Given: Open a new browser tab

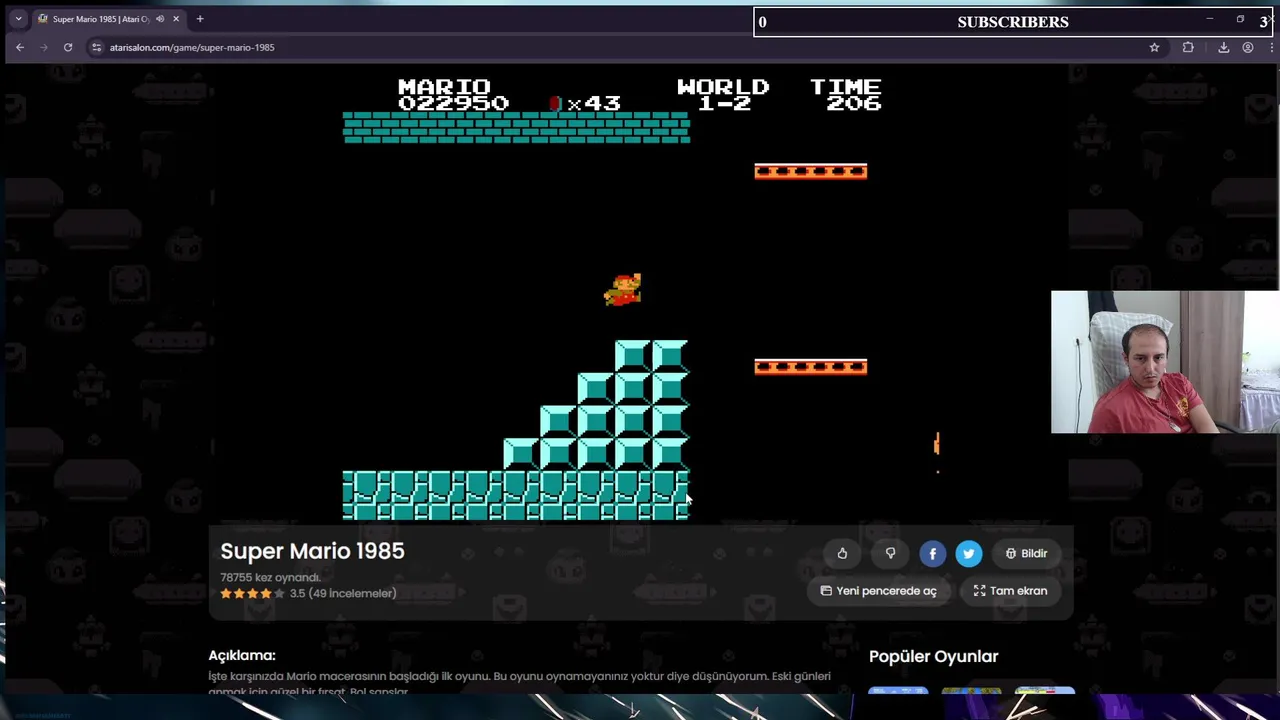Looking at the screenshot, I should [x=200, y=19].
